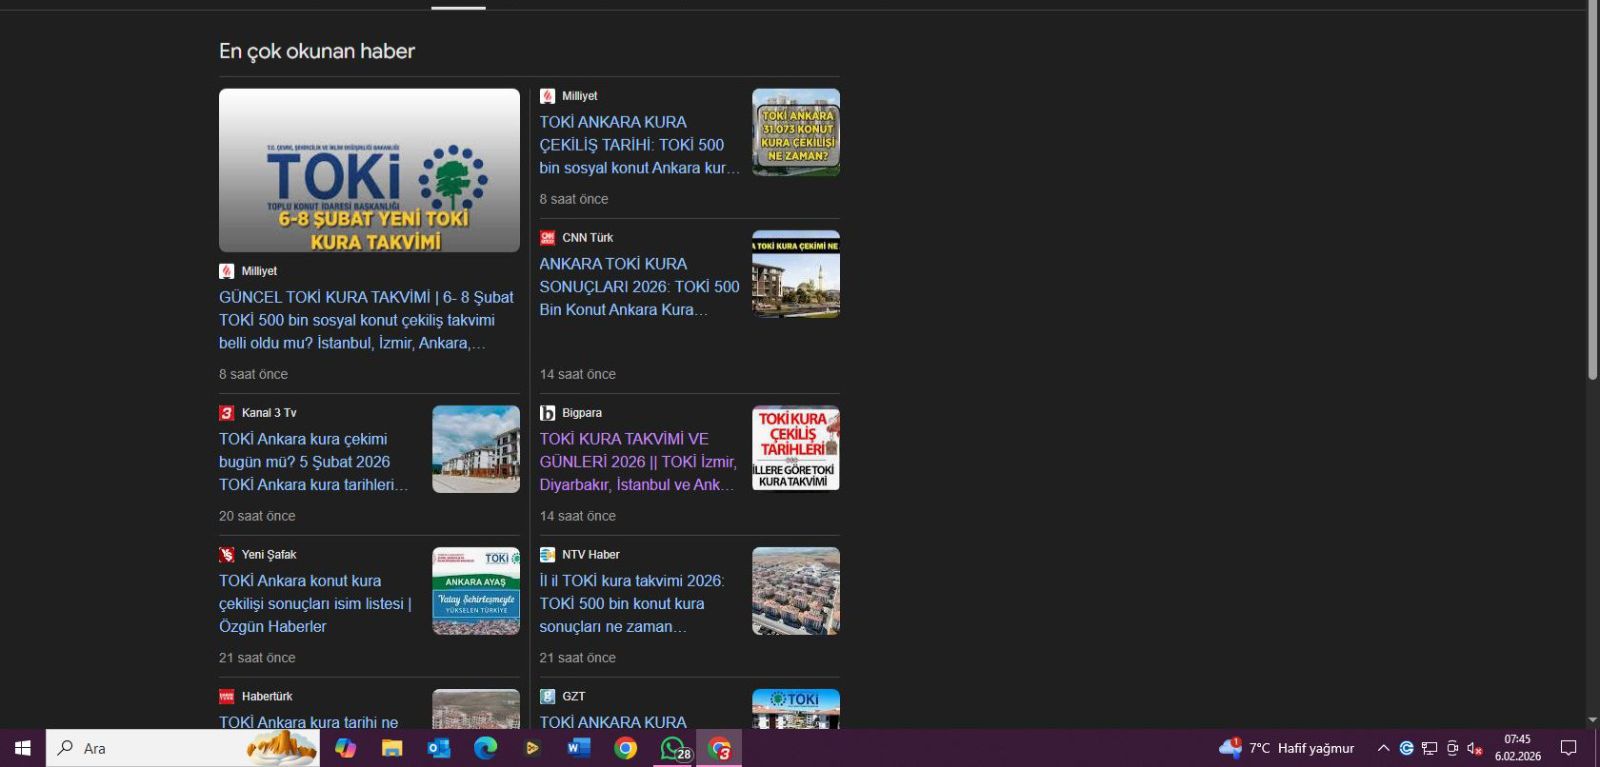Open the Copilot app icon
Screen dimensions: 1600x767
[x=345, y=748]
